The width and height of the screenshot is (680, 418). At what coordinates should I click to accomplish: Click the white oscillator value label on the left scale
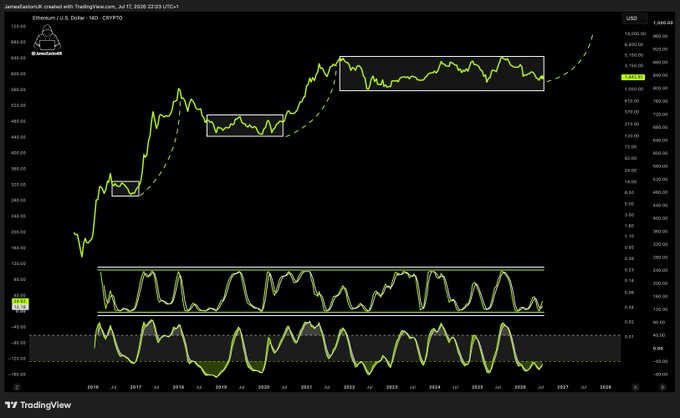click(20, 307)
